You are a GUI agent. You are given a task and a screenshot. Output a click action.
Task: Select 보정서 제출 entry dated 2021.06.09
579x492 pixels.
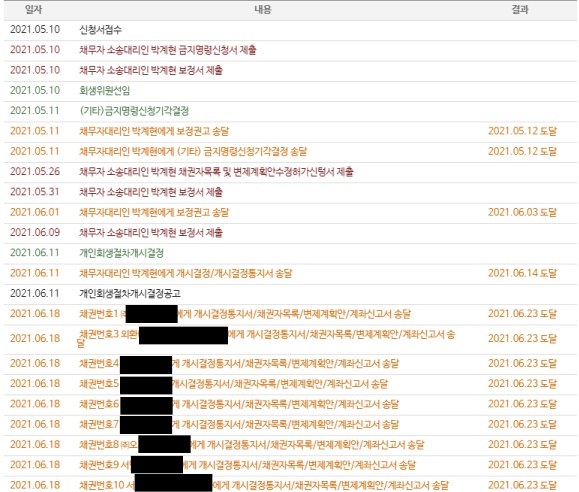[151, 233]
